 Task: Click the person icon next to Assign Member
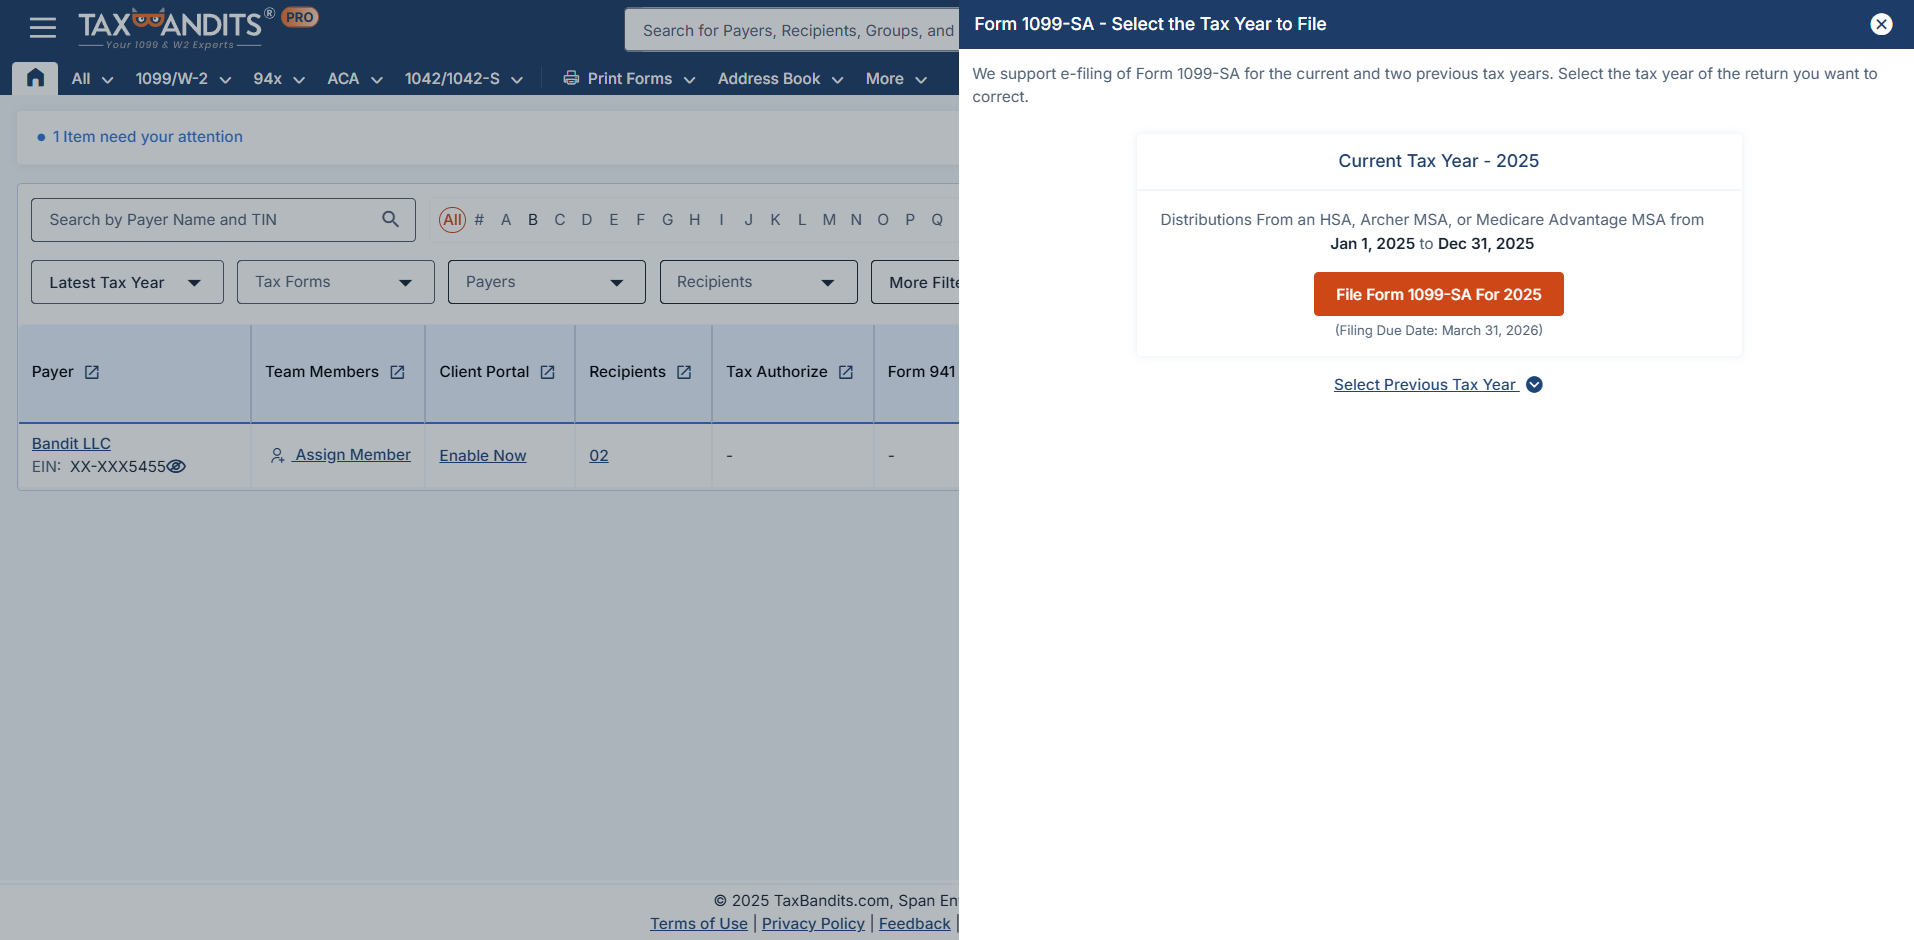(278, 455)
